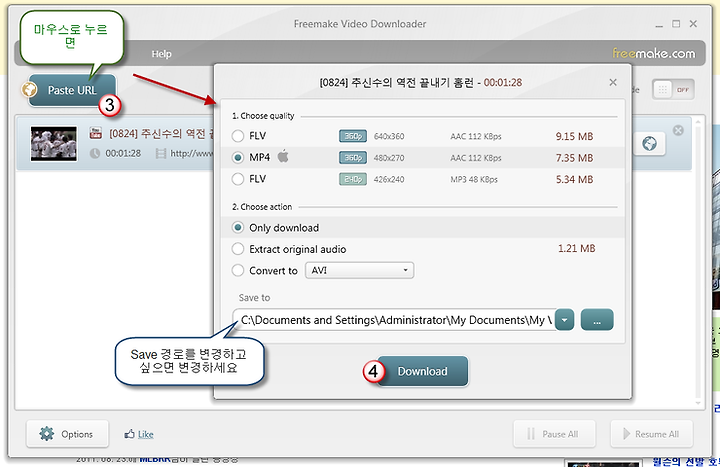Click the Download button
Image resolution: width=720 pixels, height=467 pixels.
click(x=422, y=371)
